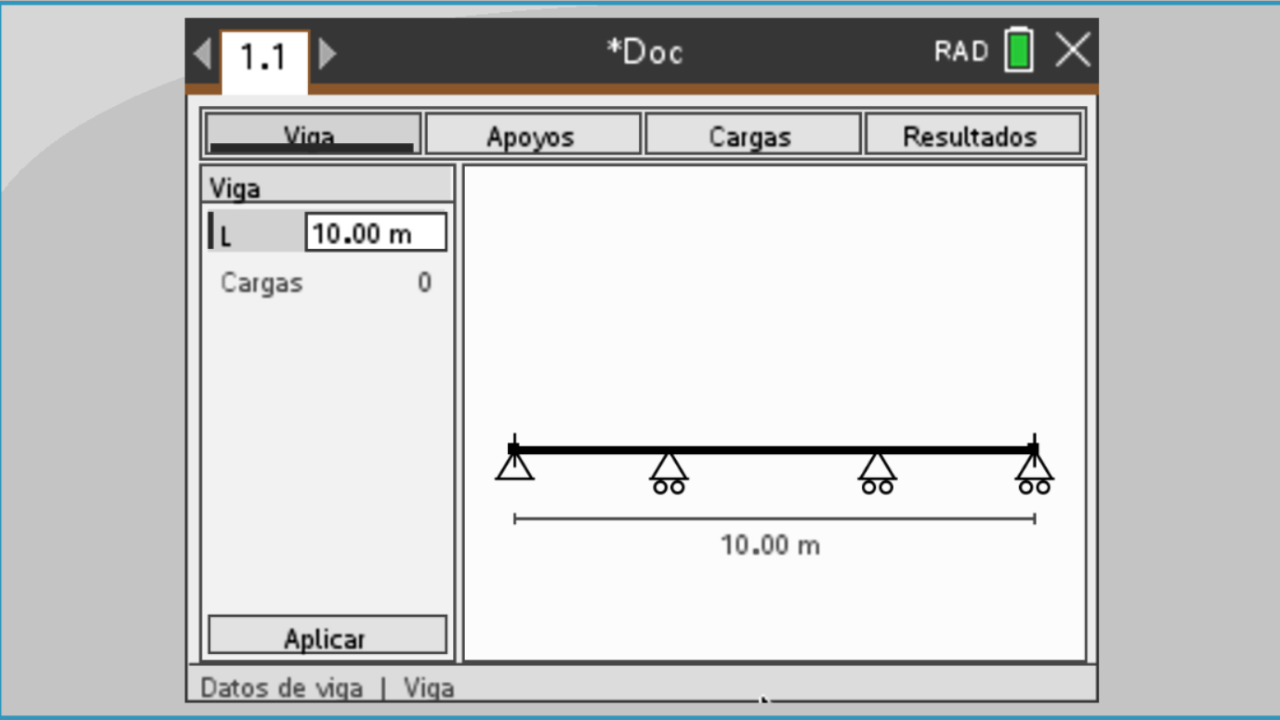This screenshot has width=1280, height=720.
Task: Click the Aplicar button
Action: pyautogui.click(x=327, y=637)
